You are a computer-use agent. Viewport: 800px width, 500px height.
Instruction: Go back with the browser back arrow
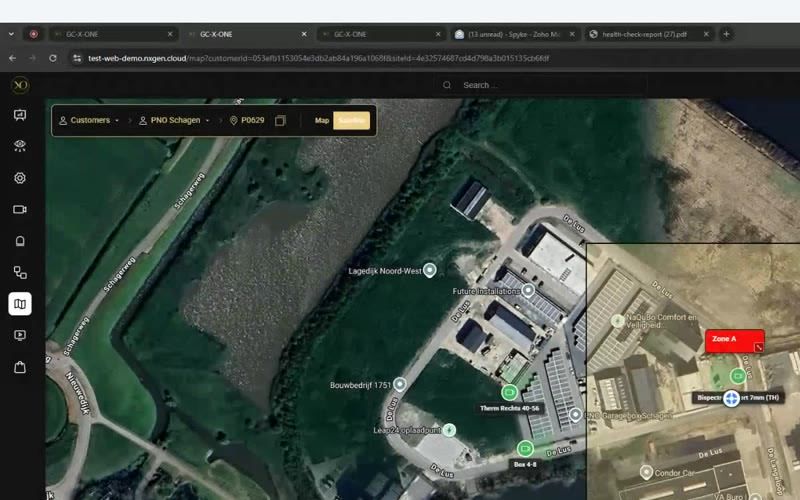point(12,58)
